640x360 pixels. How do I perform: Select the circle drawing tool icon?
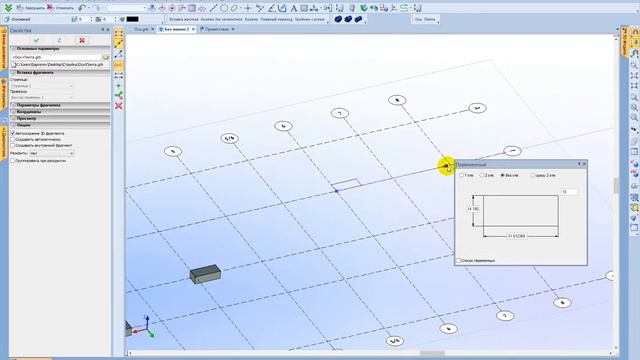224,8
